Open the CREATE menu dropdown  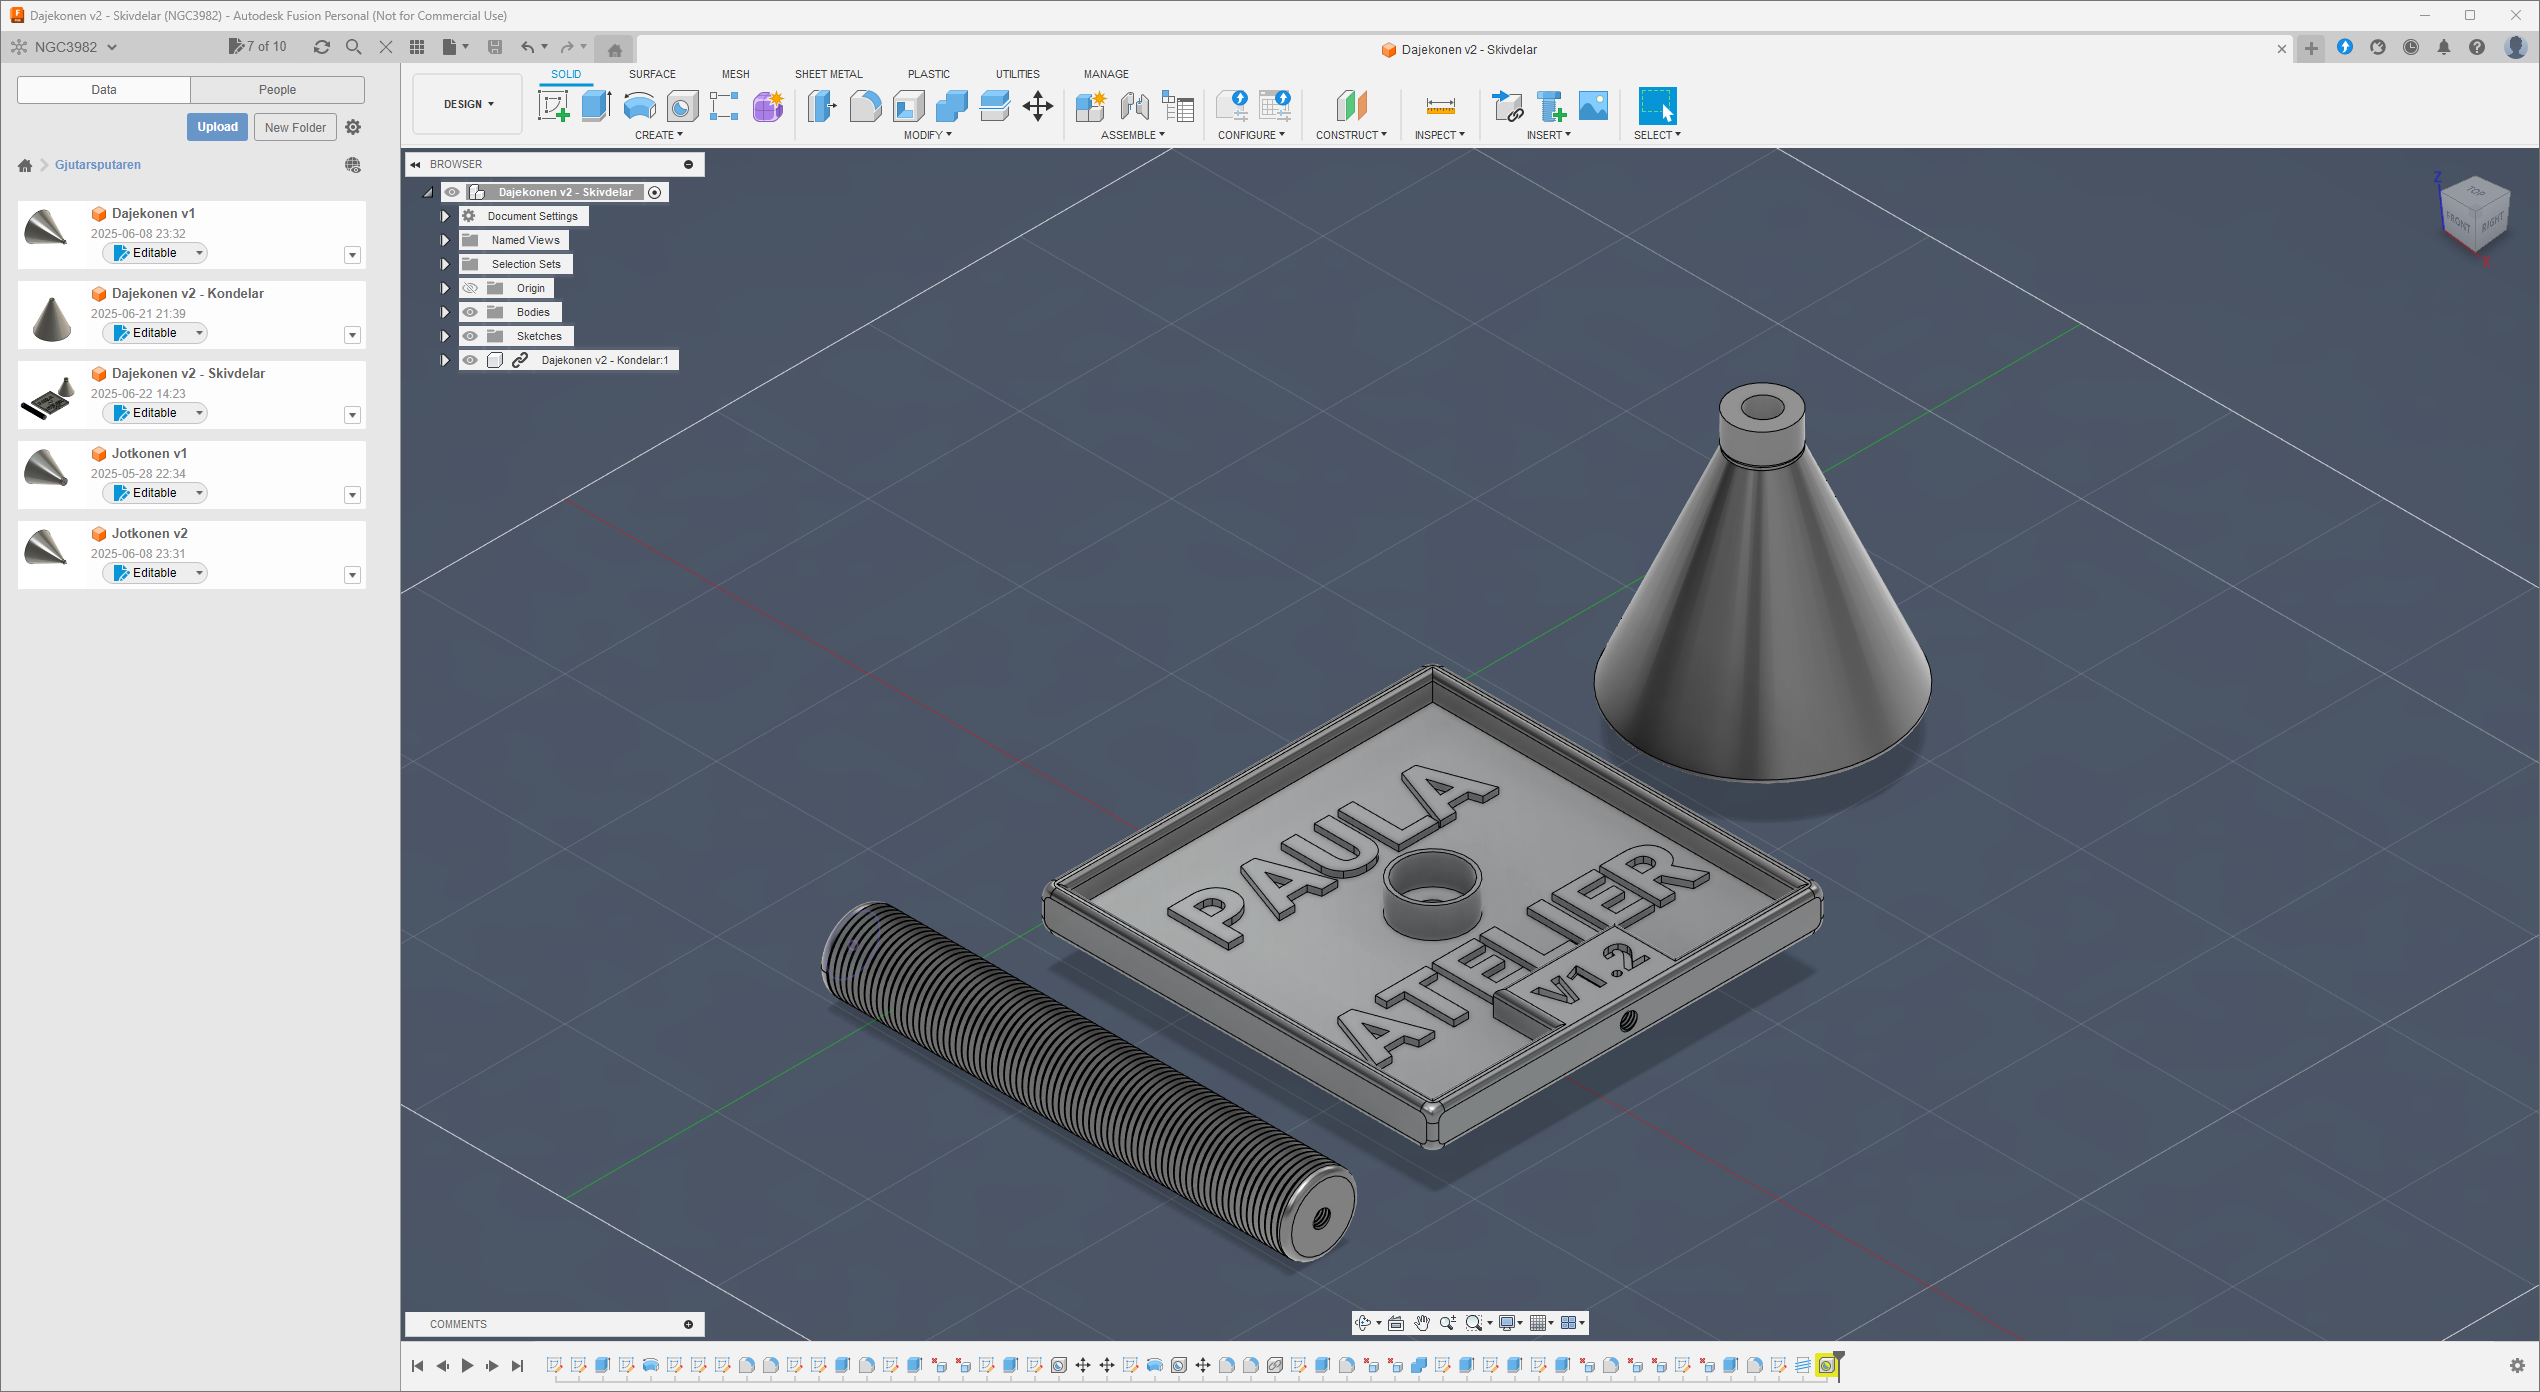tap(658, 135)
